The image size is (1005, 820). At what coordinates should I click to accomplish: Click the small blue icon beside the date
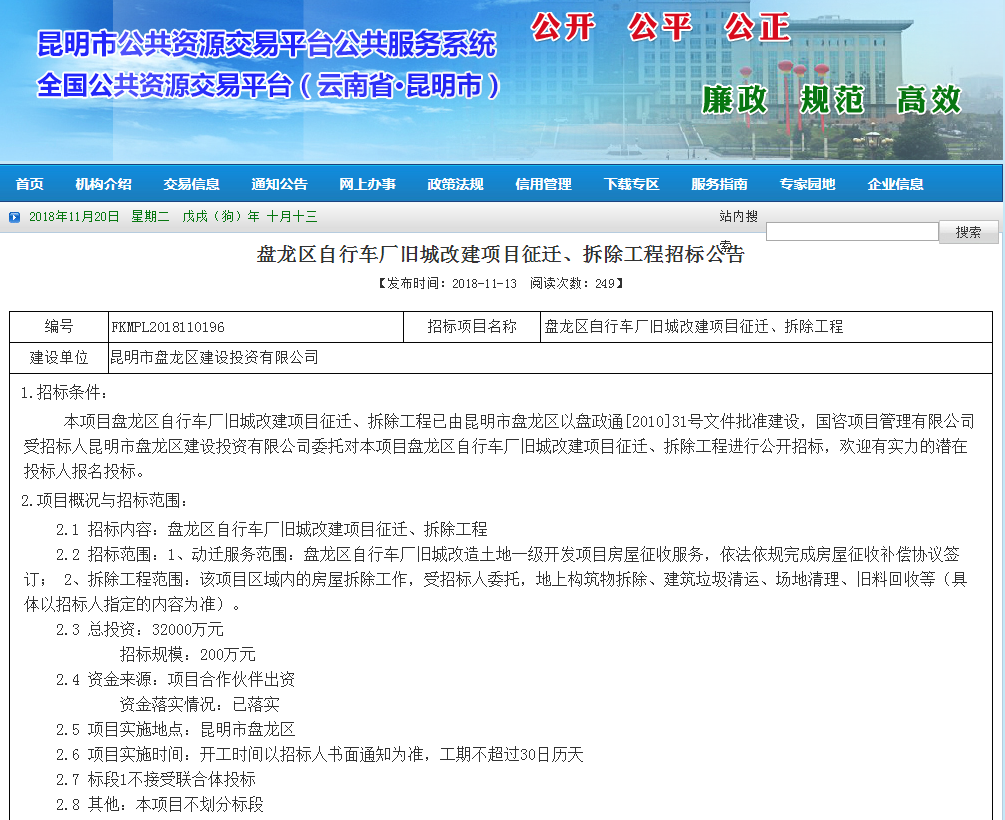pyautogui.click(x=15, y=217)
